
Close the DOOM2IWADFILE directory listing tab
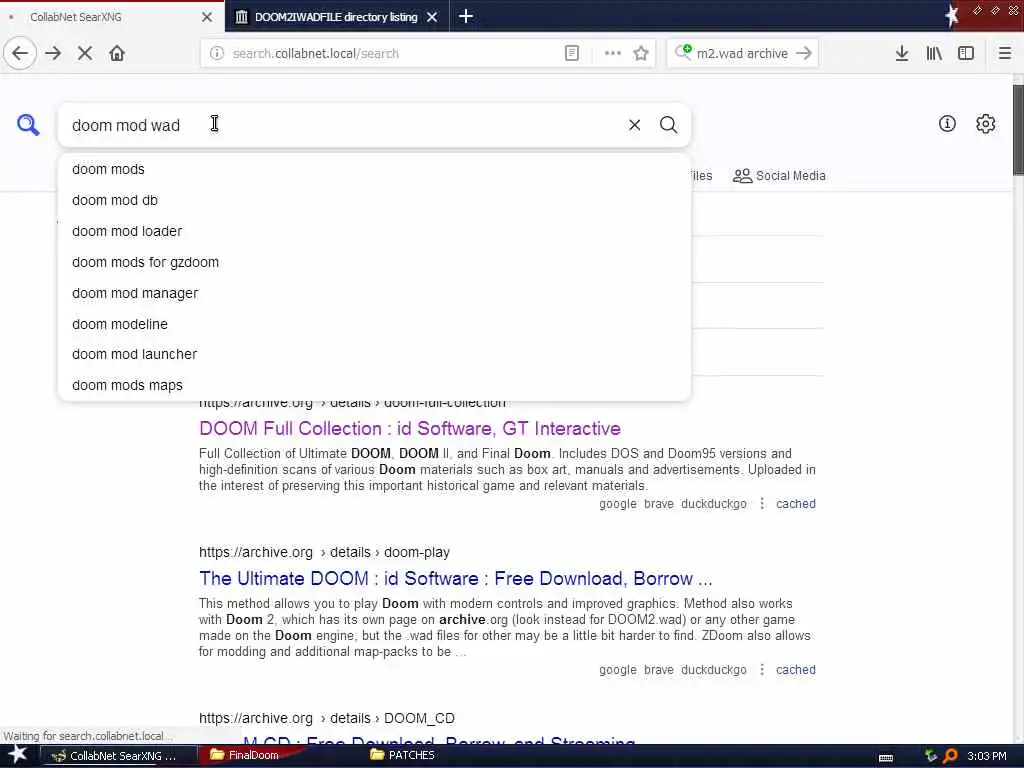pyautogui.click(x=432, y=17)
